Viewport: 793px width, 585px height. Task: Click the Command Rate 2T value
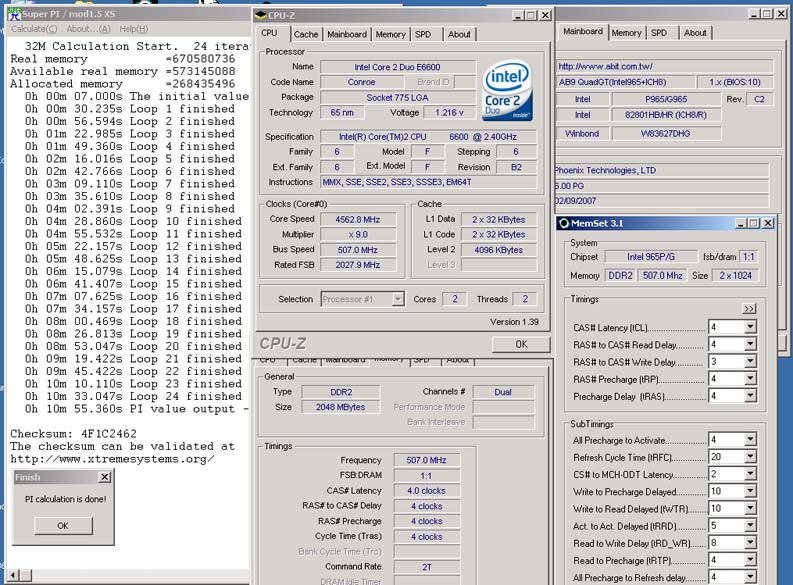[x=427, y=567]
